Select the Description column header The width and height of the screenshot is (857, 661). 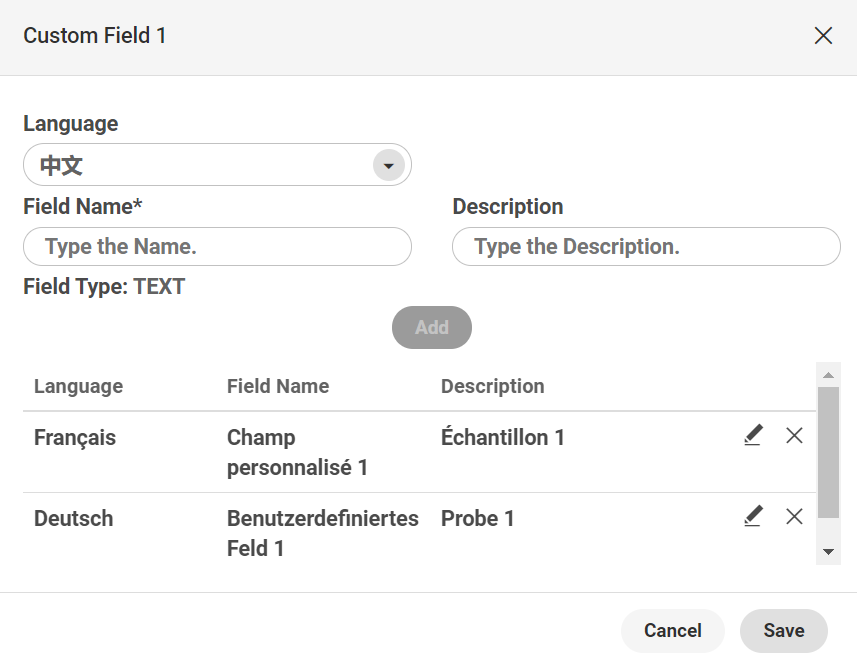point(492,386)
